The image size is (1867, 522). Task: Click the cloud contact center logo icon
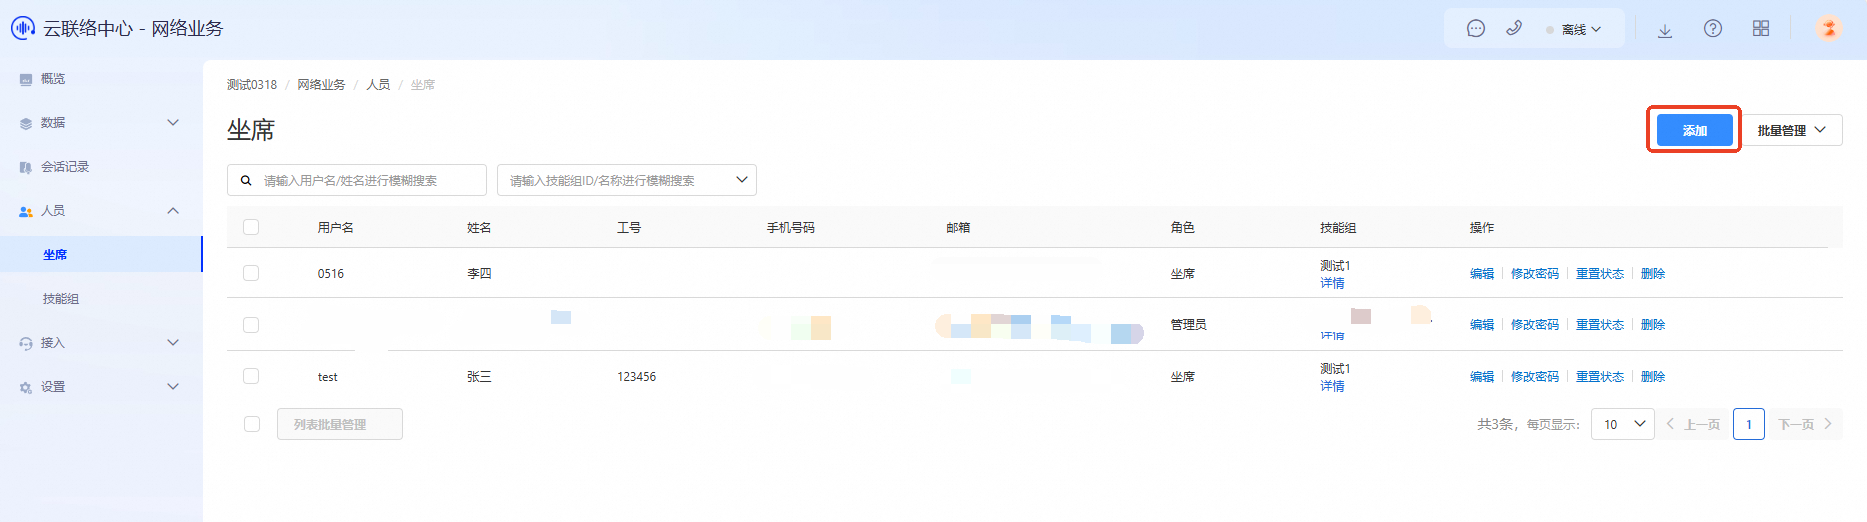[23, 28]
